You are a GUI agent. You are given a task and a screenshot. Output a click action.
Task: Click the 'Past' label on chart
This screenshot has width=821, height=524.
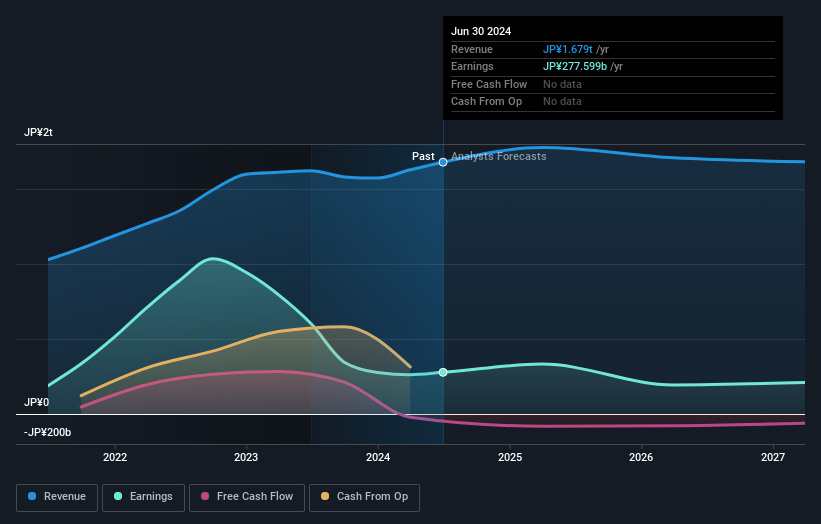tap(423, 156)
